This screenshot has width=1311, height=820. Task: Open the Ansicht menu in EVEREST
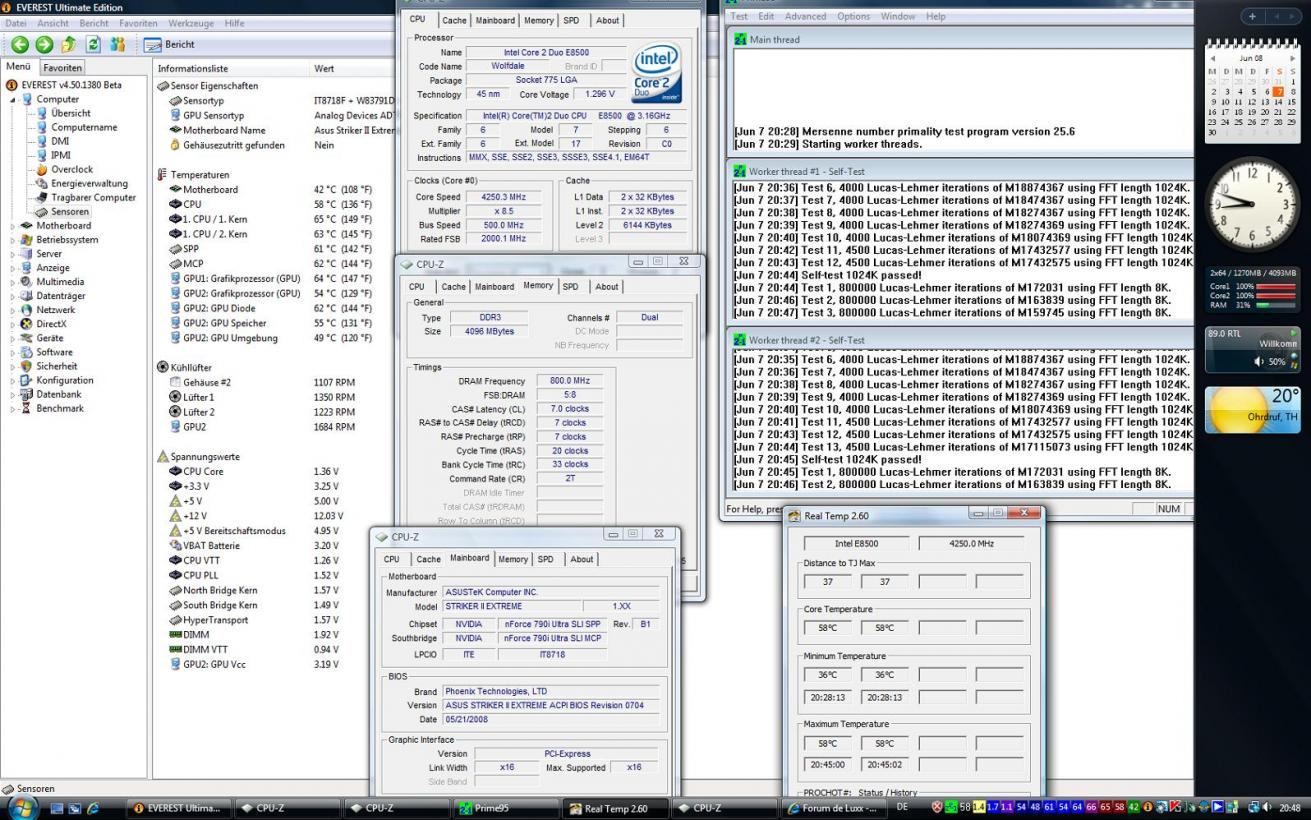53,23
